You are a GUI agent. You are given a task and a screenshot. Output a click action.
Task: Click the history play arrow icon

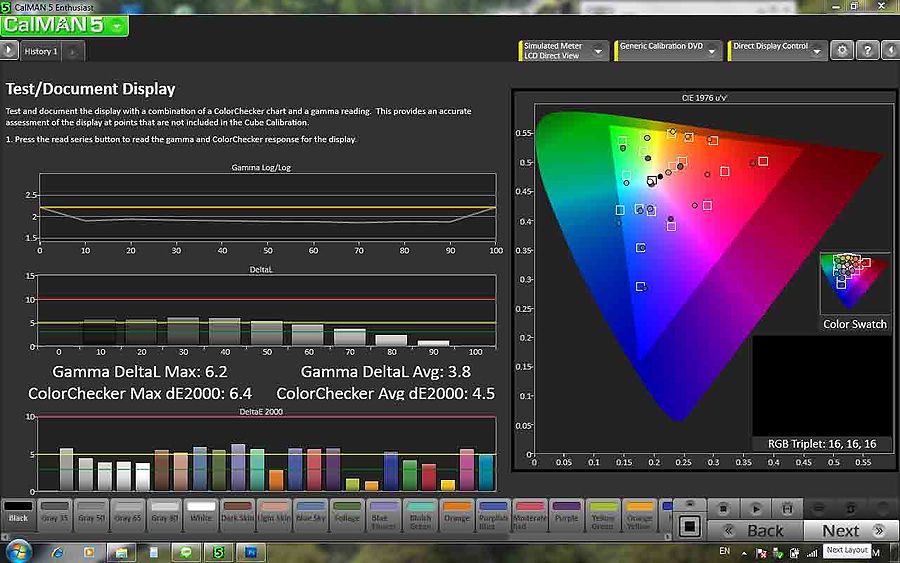pos(9,50)
